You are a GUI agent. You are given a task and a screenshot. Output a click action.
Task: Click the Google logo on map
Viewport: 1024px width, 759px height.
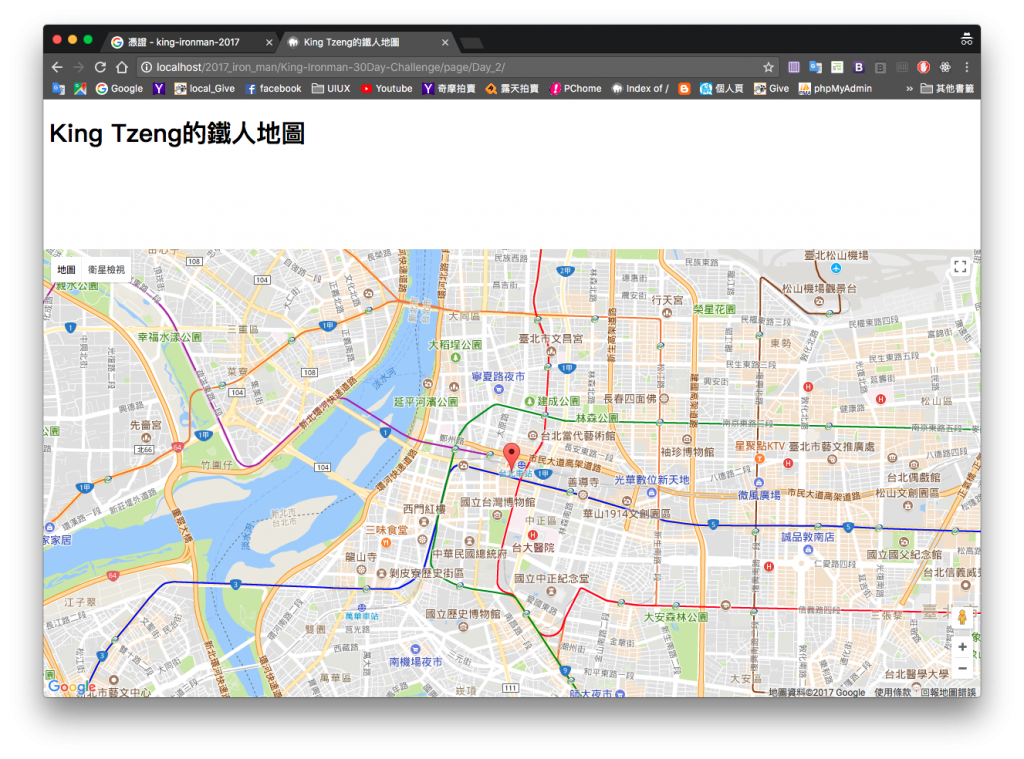tap(72, 686)
